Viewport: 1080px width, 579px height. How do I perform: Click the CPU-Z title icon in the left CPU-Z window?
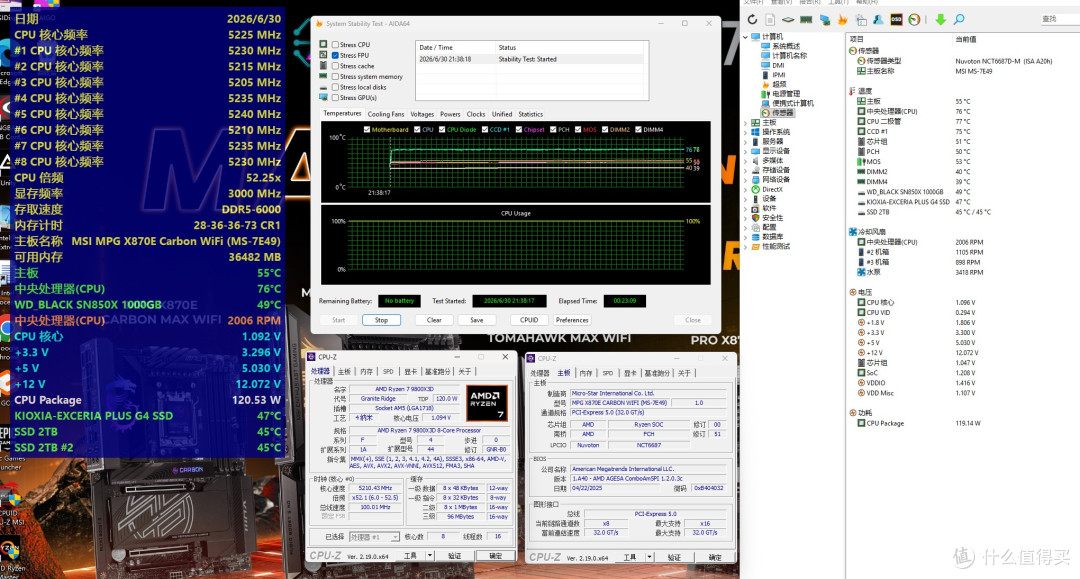[x=311, y=357]
